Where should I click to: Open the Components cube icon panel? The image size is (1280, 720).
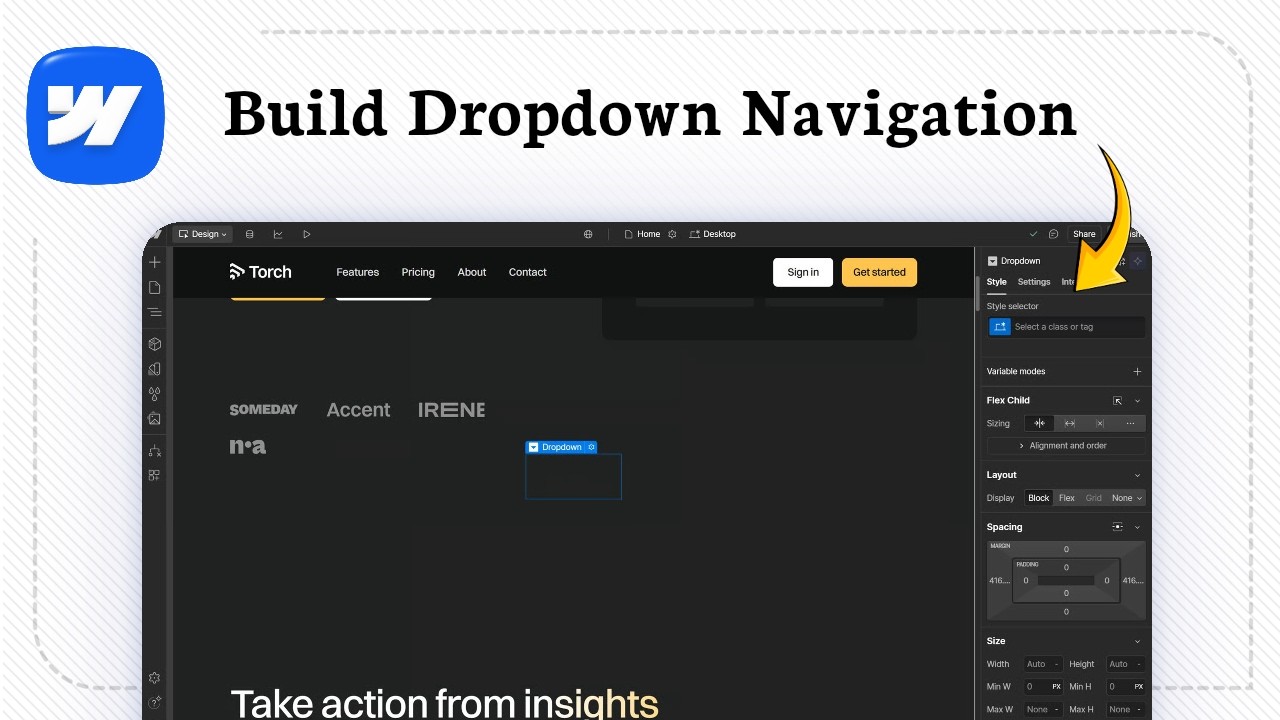pyautogui.click(x=154, y=344)
